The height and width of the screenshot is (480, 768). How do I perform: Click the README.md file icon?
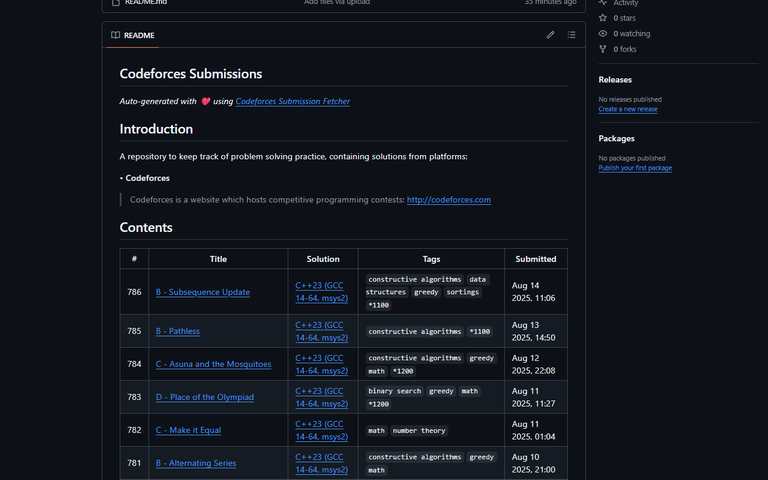[116, 2]
